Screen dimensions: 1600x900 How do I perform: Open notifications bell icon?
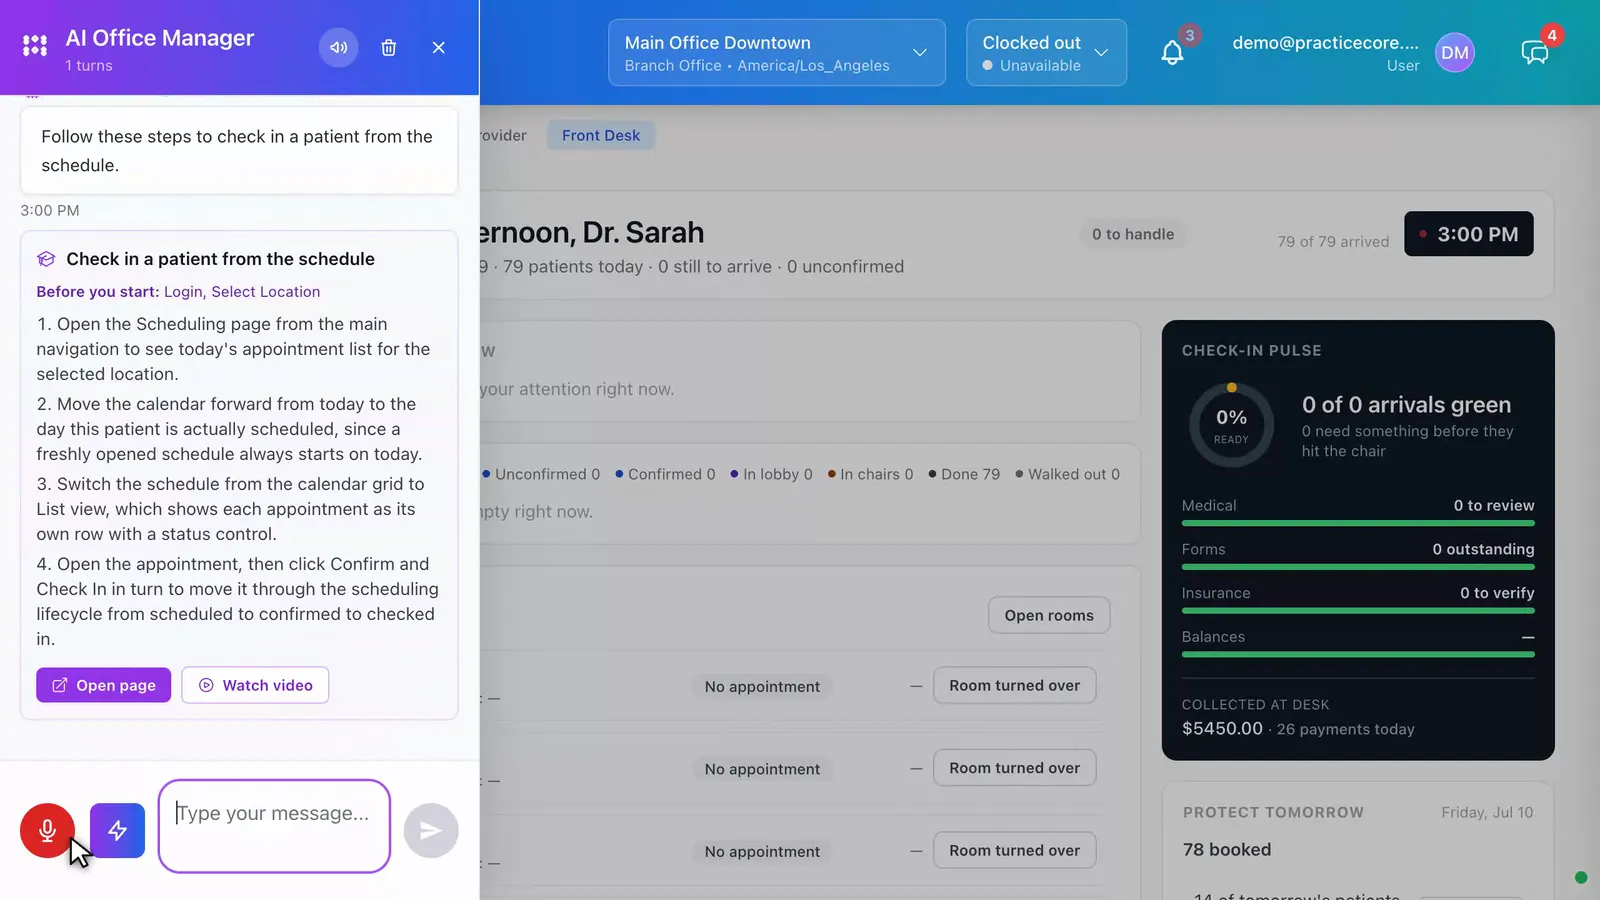click(x=1172, y=52)
